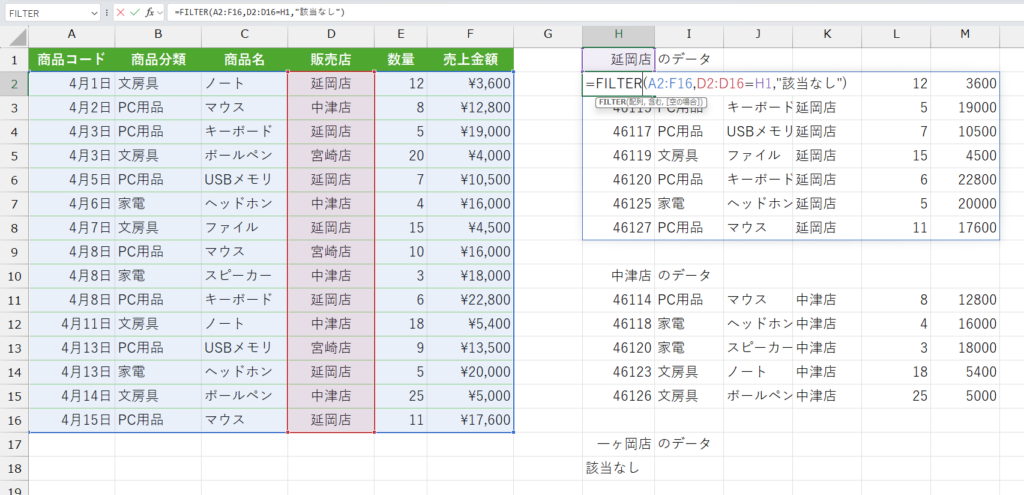Click cell C8 ファイル in the source table
This screenshot has height=495, width=1024.
click(244, 227)
